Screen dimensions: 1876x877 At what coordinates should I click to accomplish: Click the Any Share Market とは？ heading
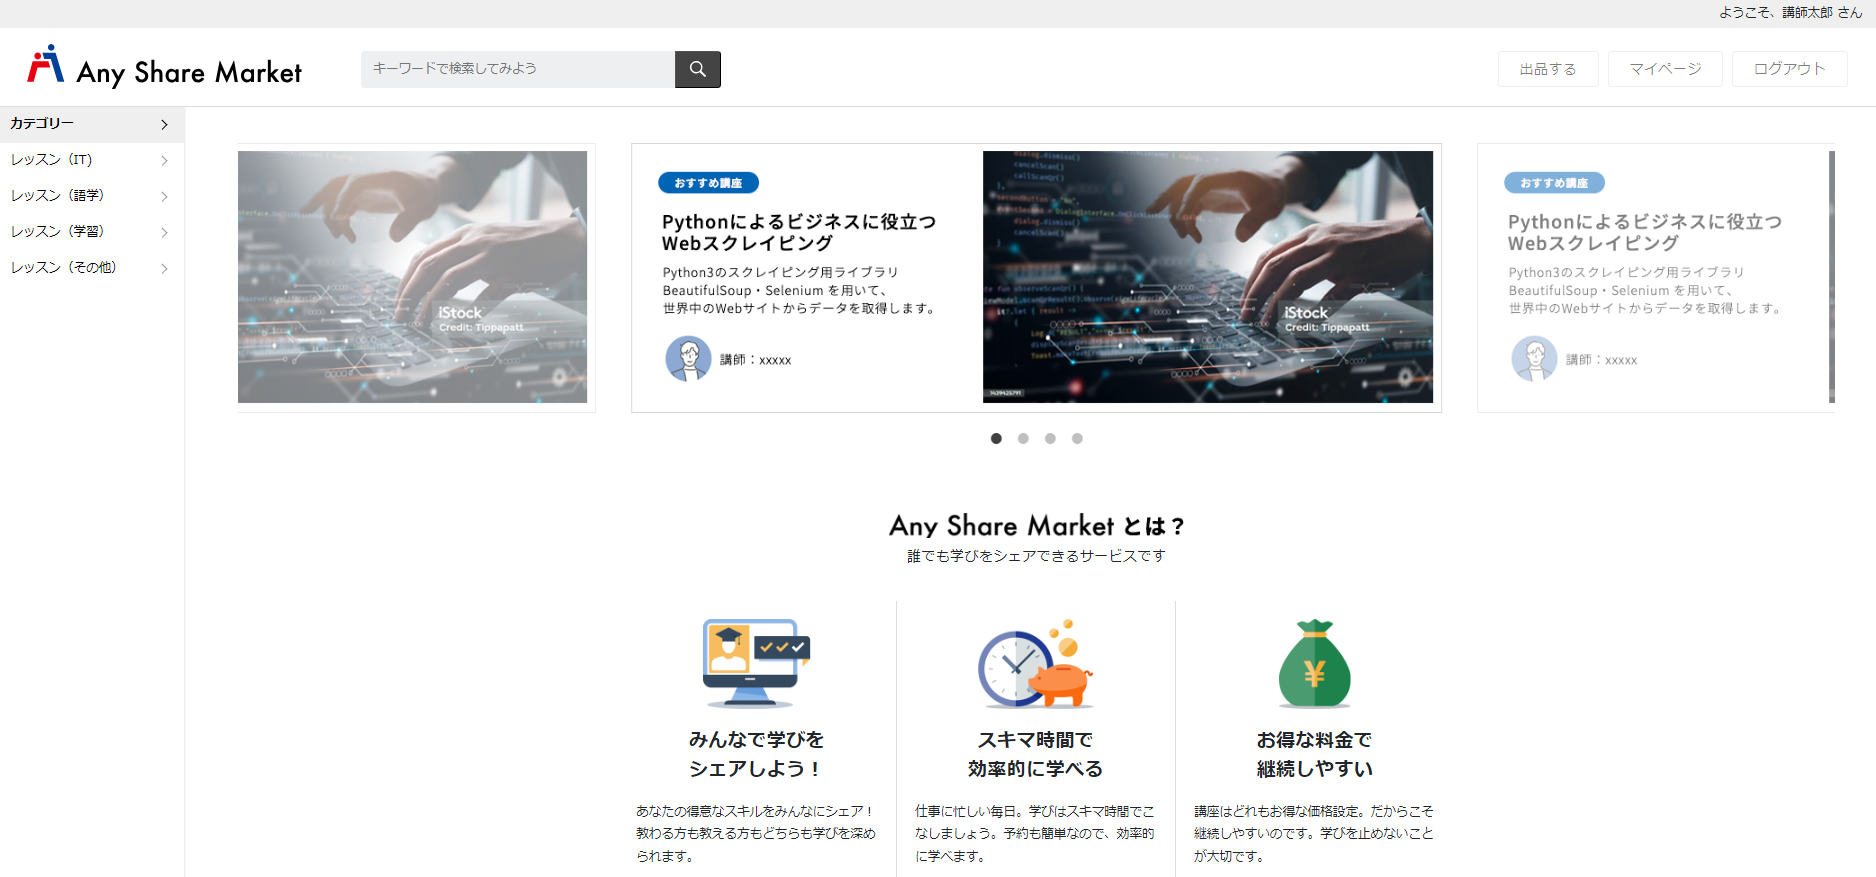coord(1036,526)
